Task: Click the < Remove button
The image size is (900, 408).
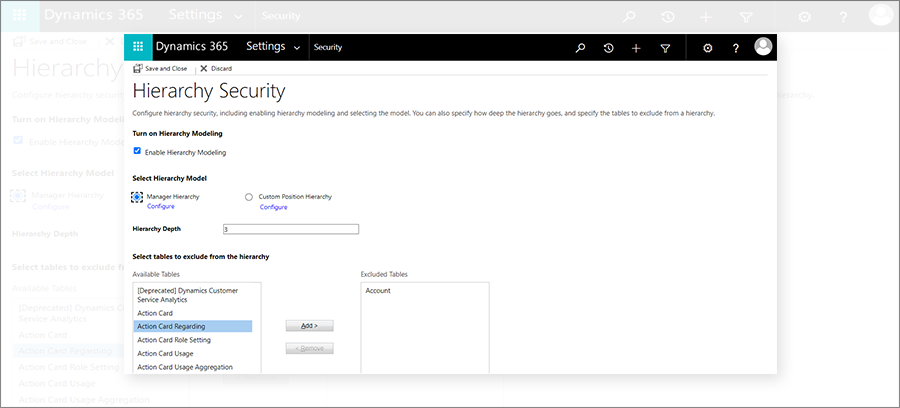Action: [309, 348]
